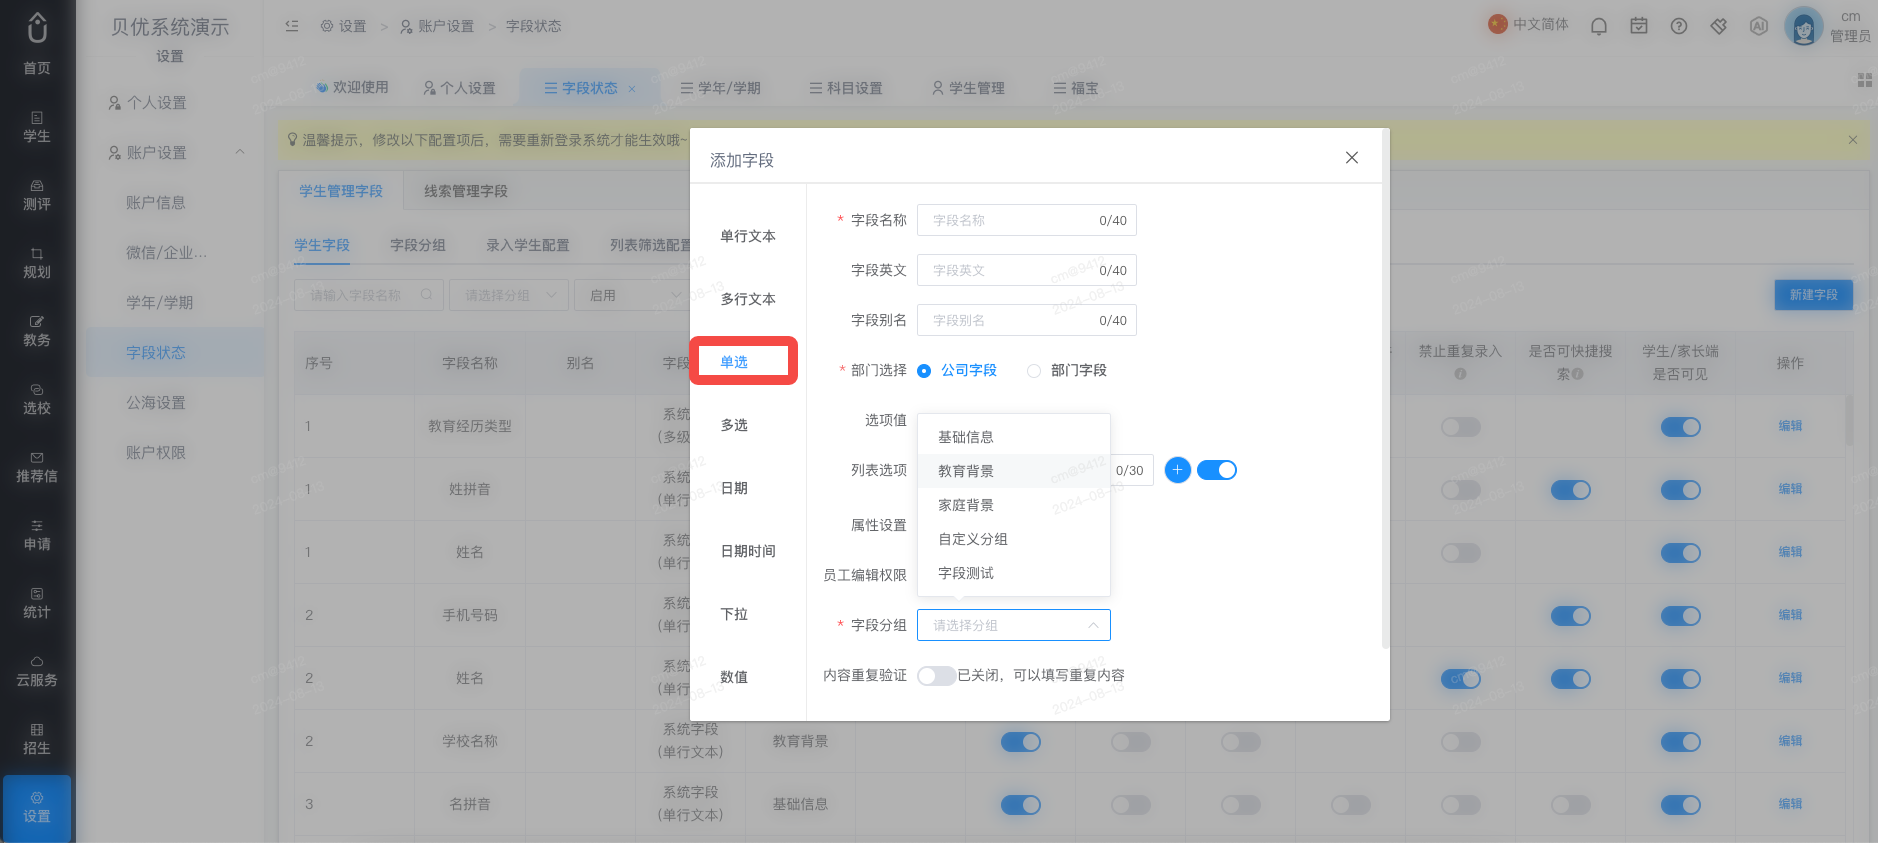Collapse the menu with fold icon
This screenshot has height=843, width=1878.
point(292,26)
